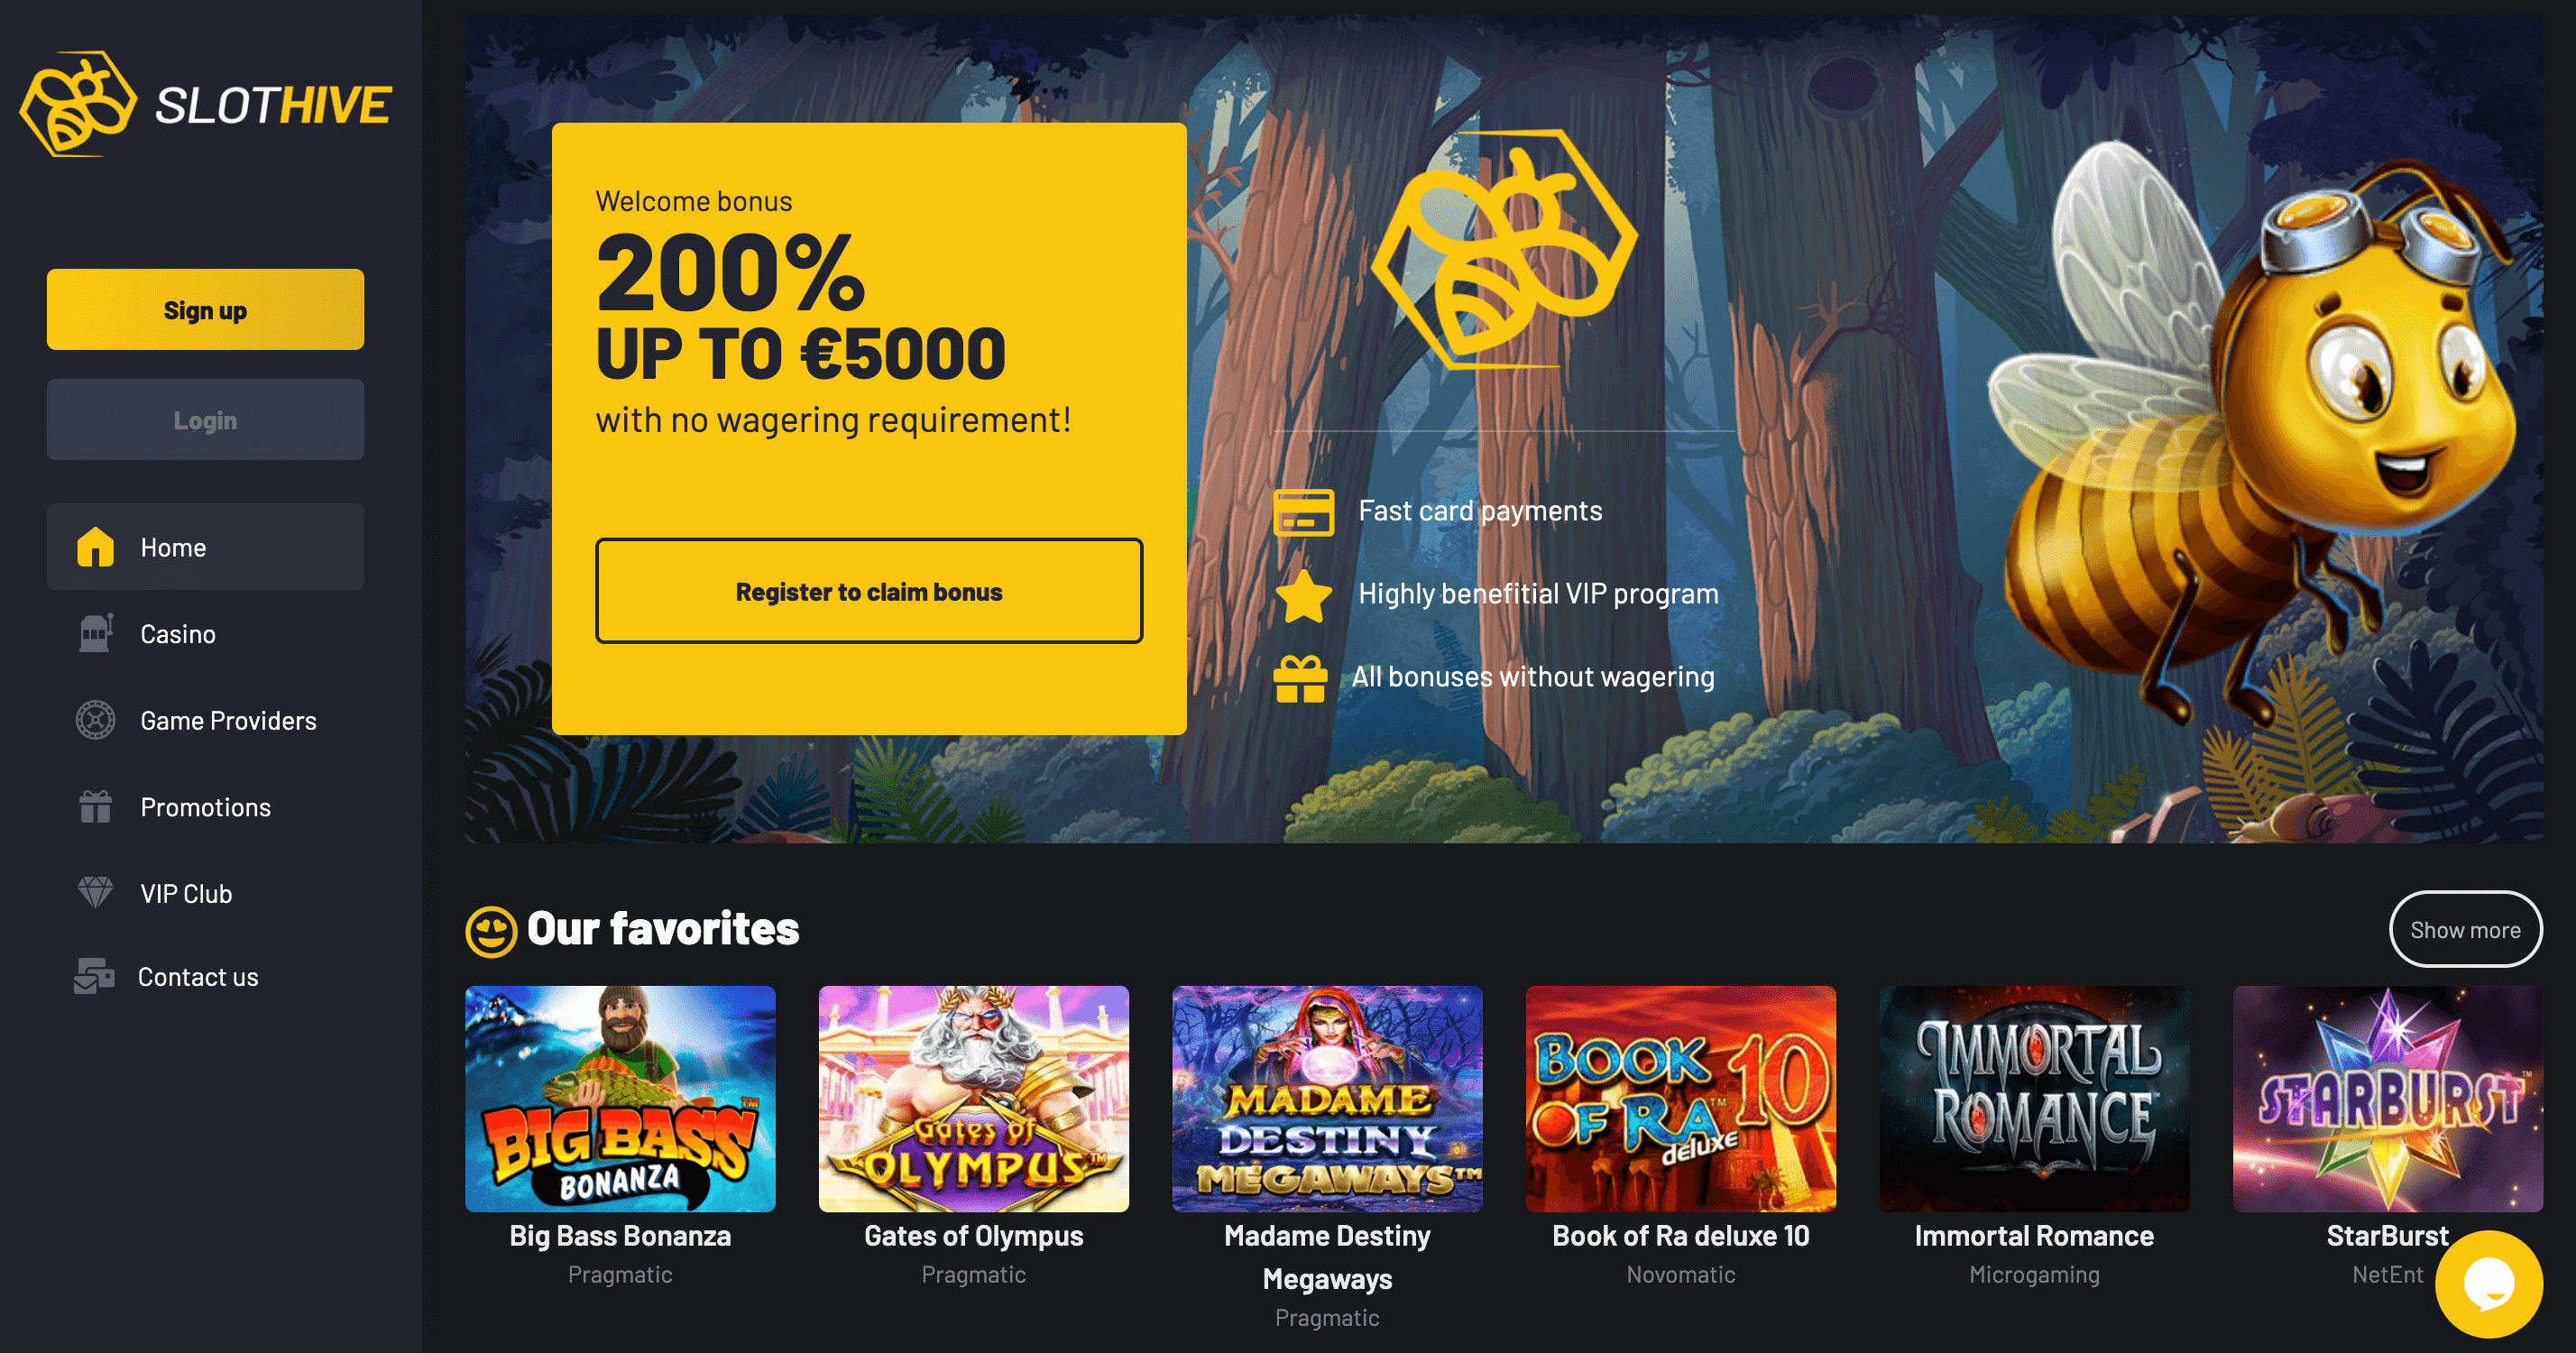The image size is (2576, 1353).
Task: Go to the Promotions page
Action: click(x=205, y=807)
